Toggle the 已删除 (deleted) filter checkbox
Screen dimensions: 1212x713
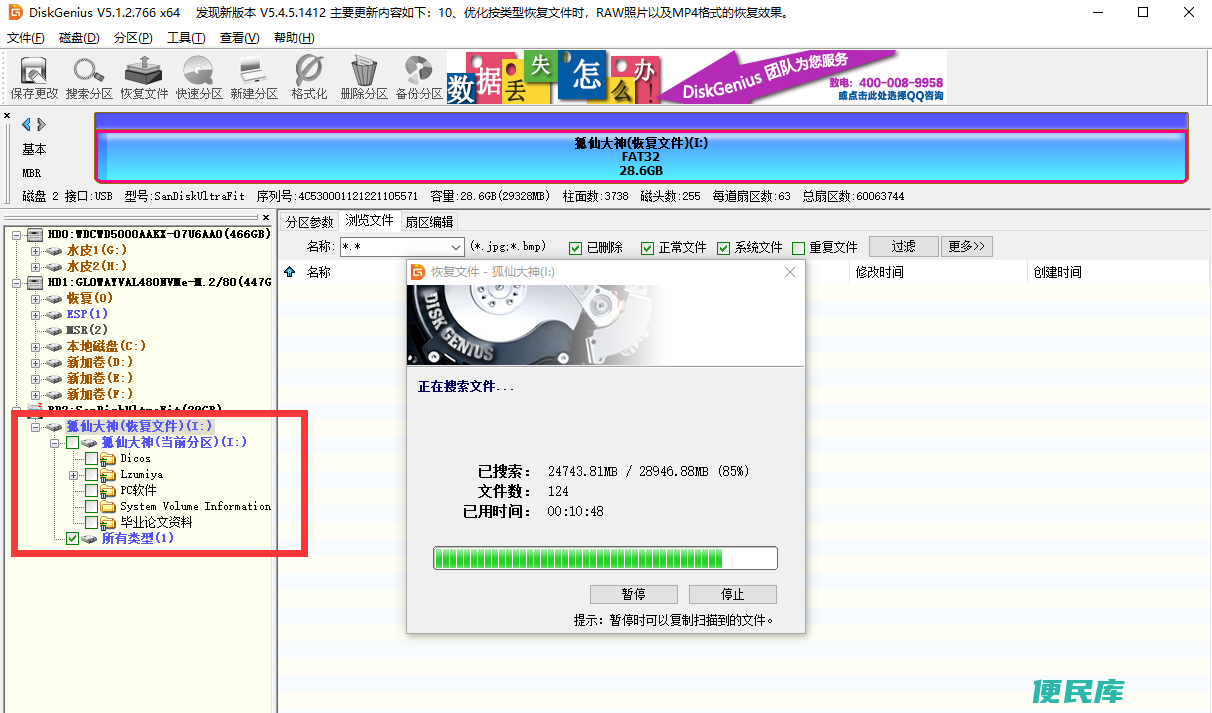coord(576,248)
